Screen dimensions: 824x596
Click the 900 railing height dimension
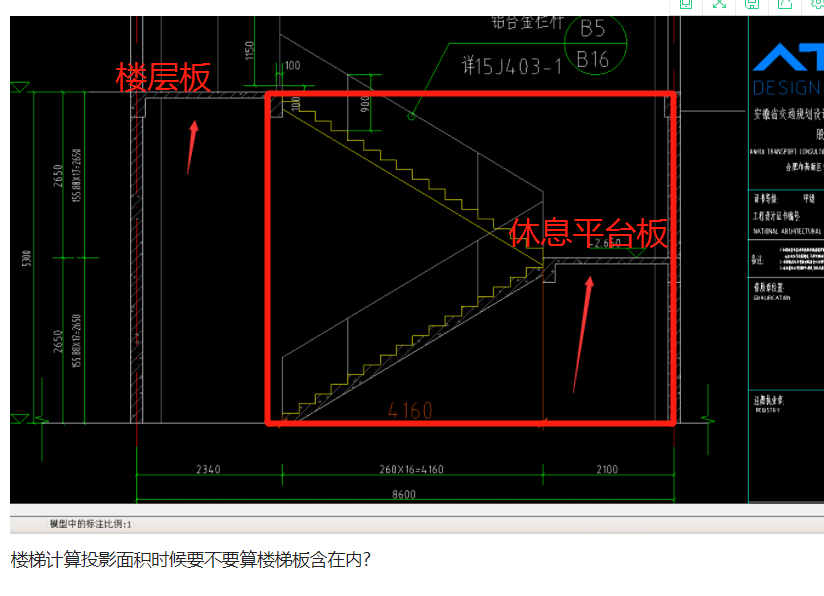tap(365, 104)
